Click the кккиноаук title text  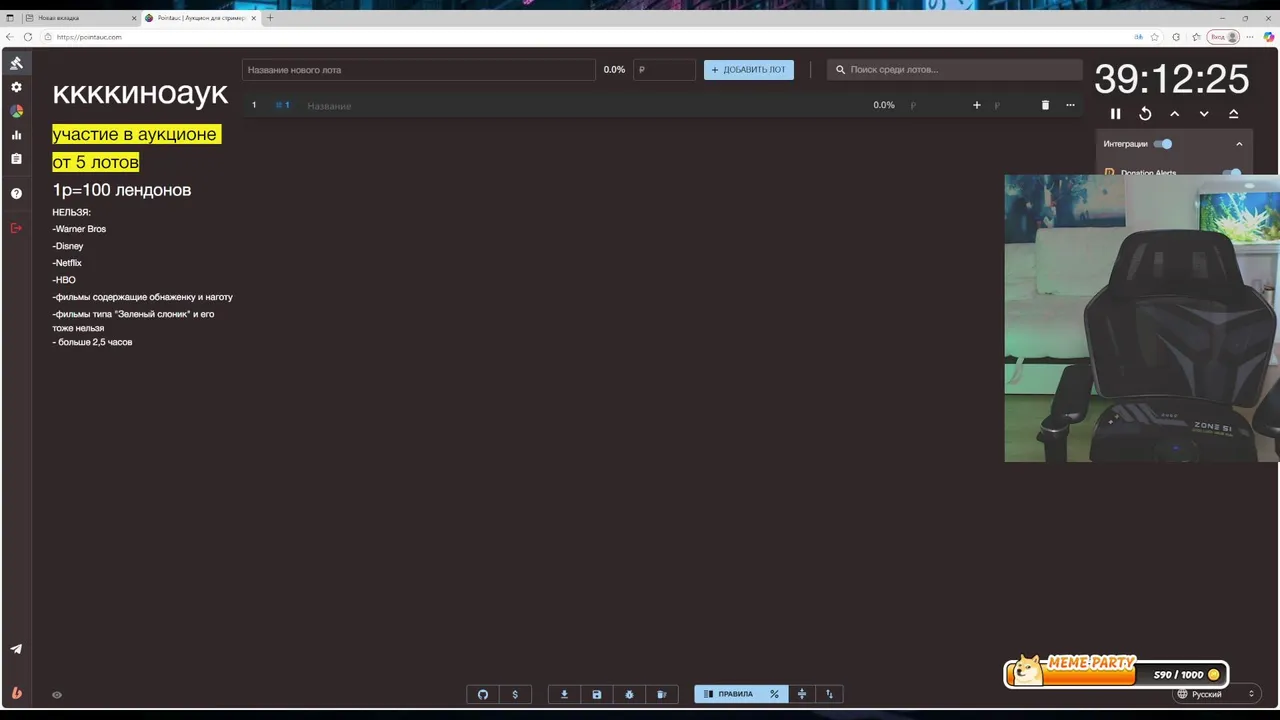click(140, 93)
